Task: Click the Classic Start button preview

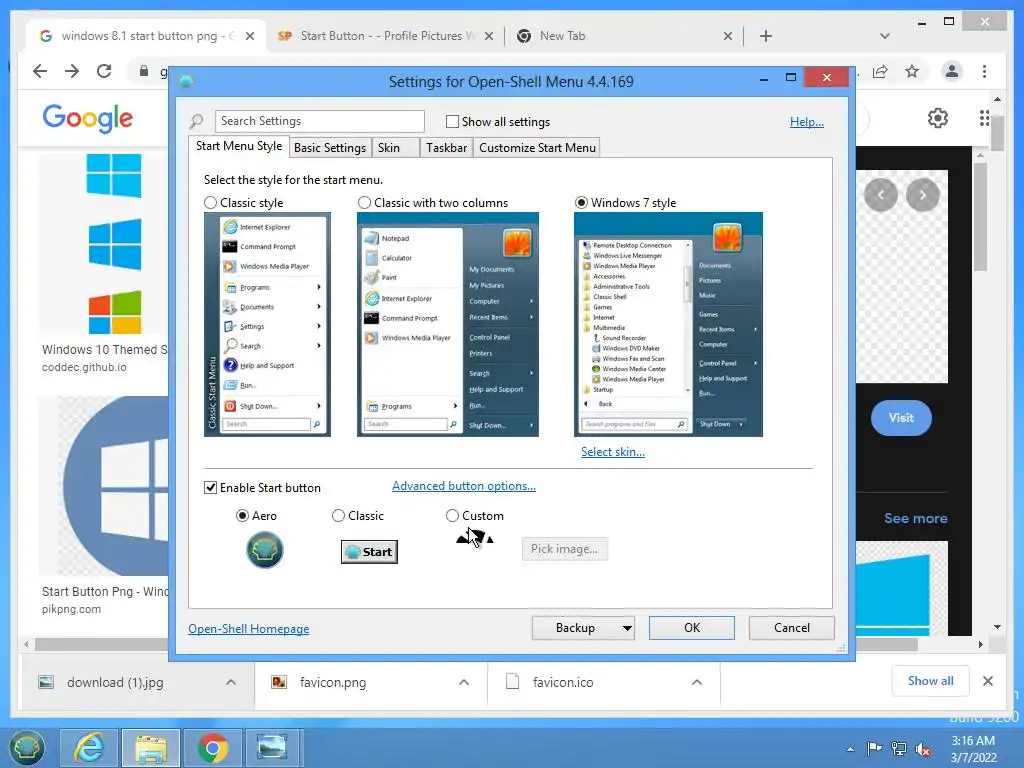Action: [370, 552]
